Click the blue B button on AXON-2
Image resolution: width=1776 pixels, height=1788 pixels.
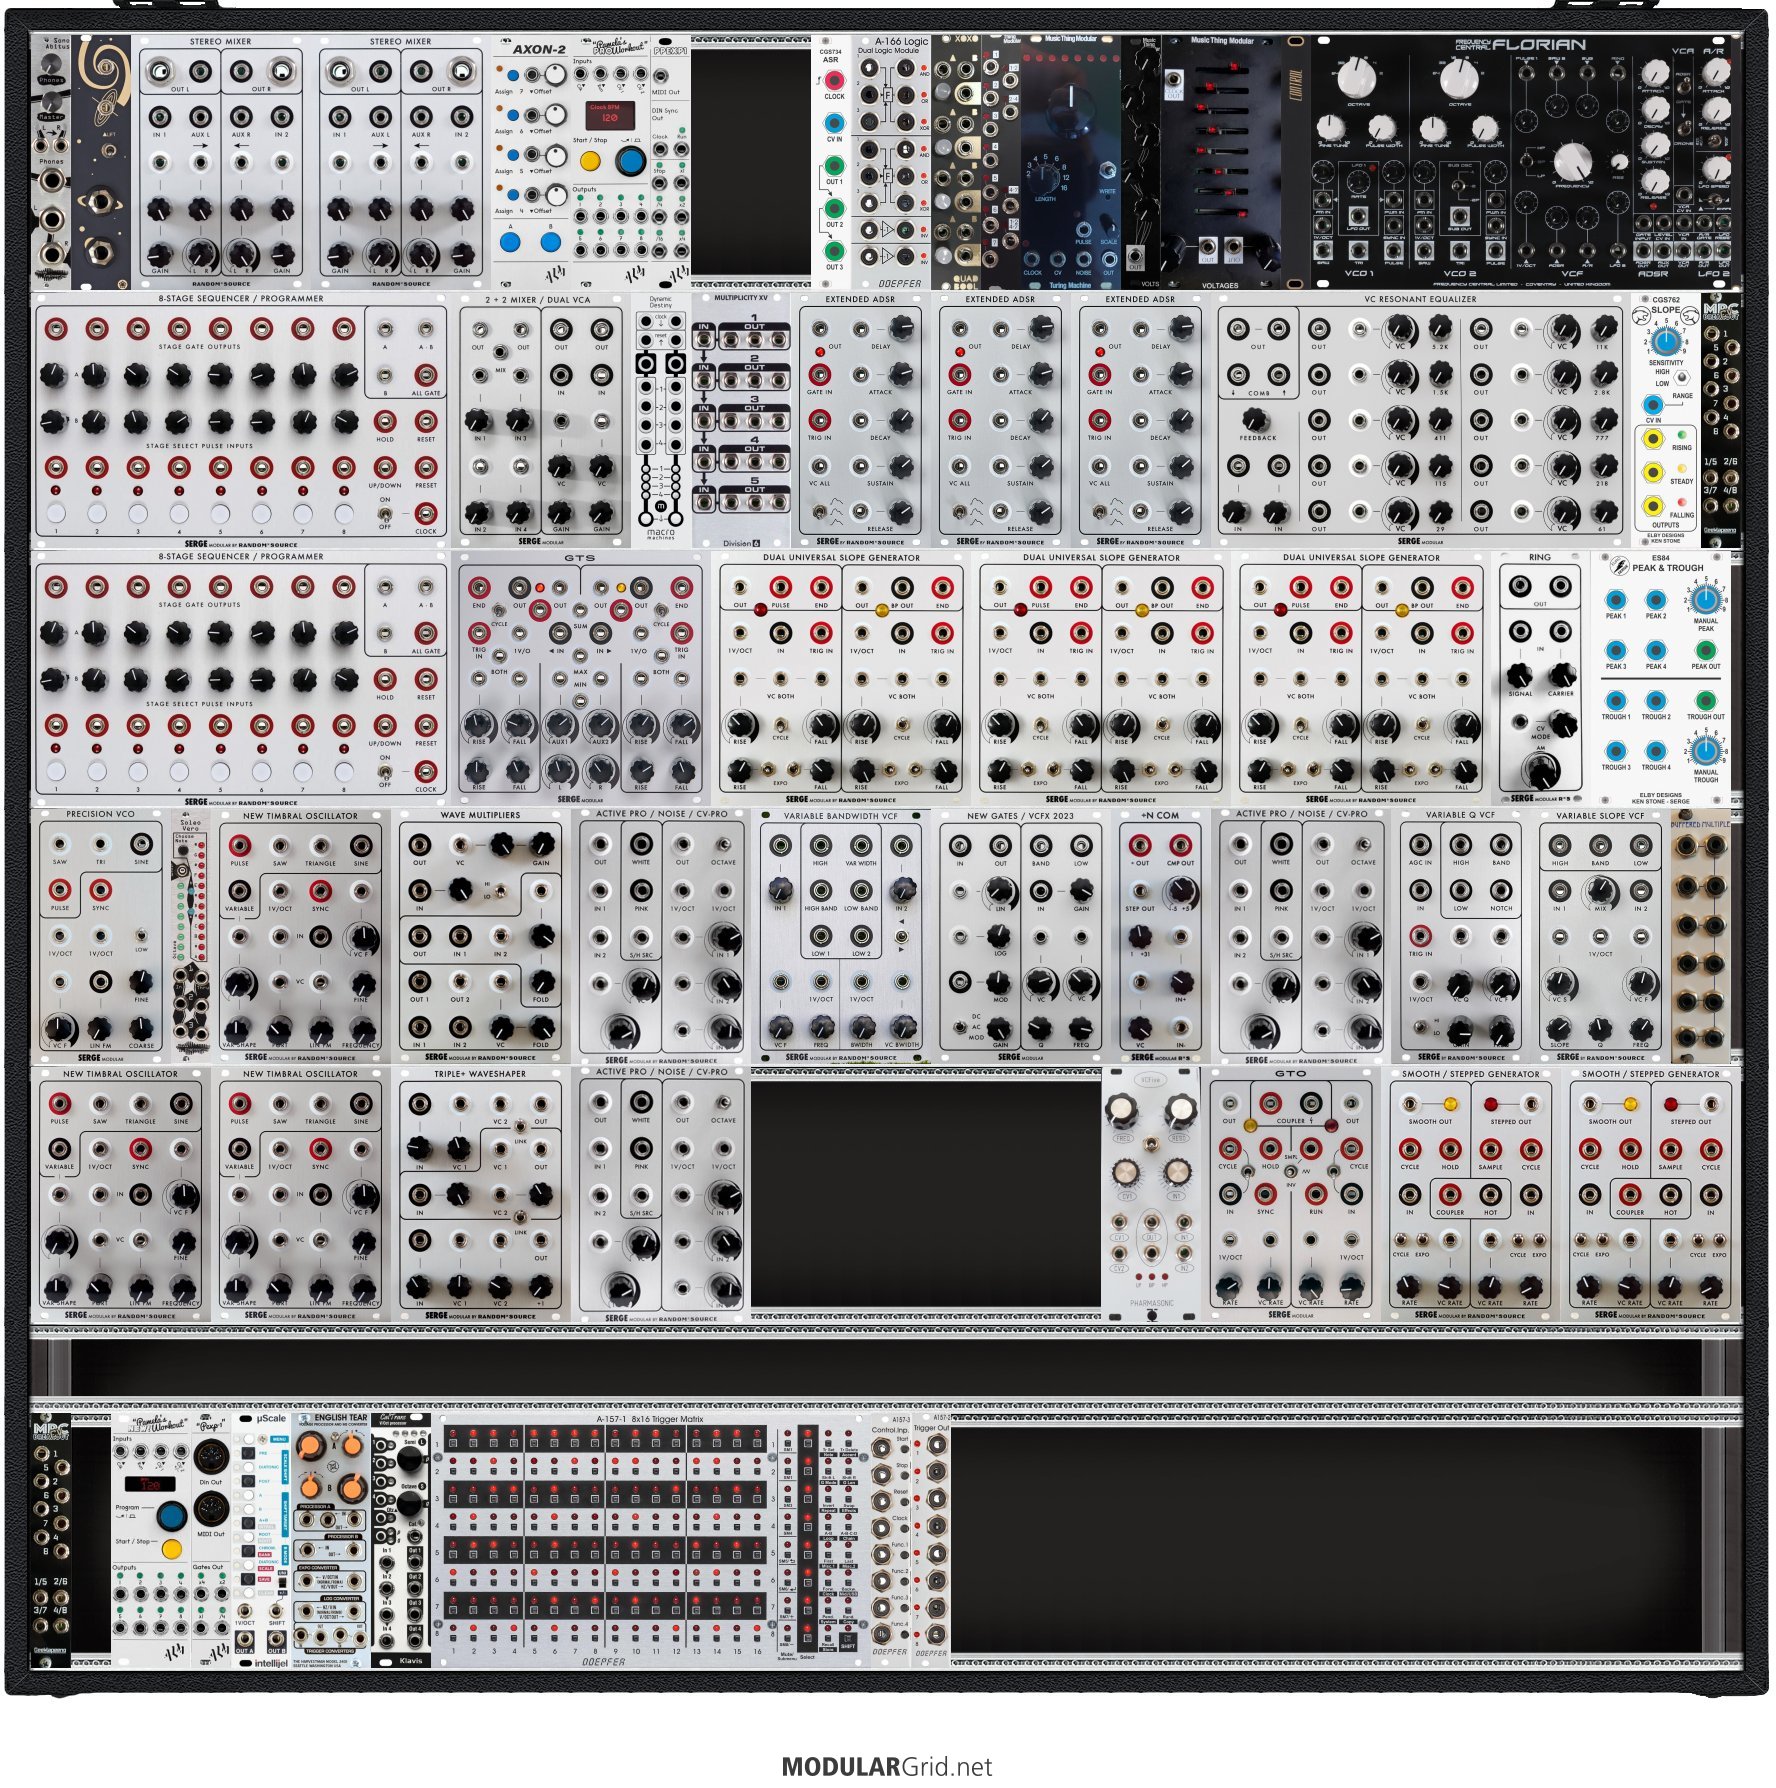549,243
